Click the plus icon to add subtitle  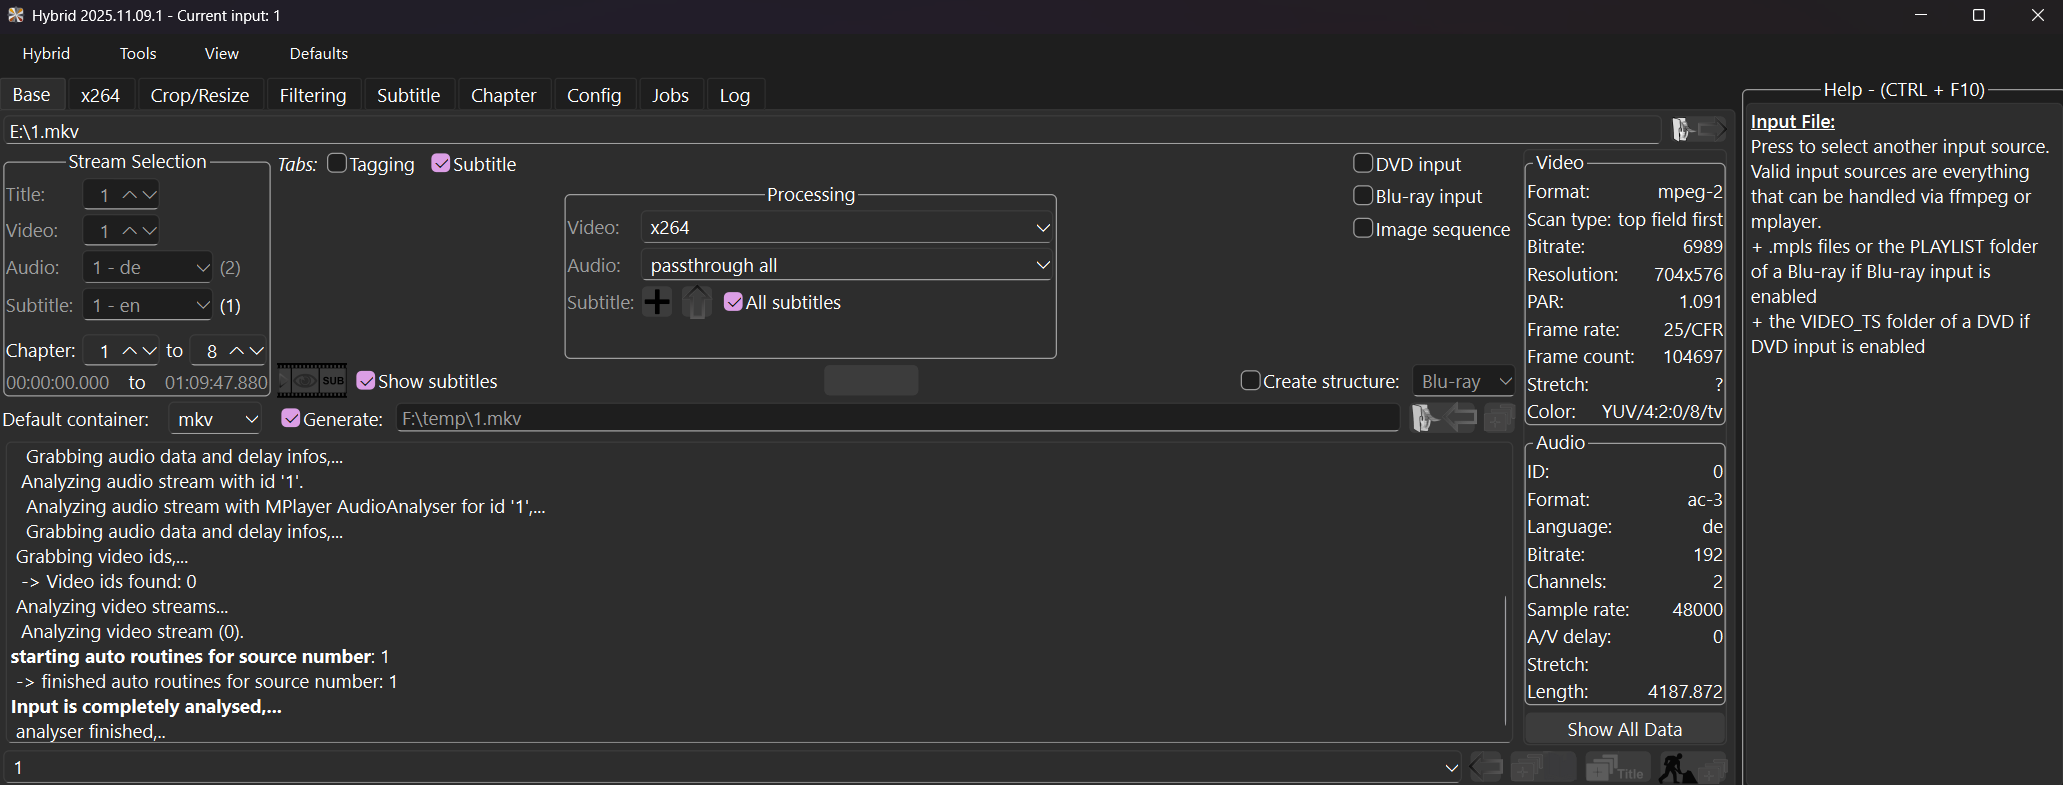click(x=657, y=302)
